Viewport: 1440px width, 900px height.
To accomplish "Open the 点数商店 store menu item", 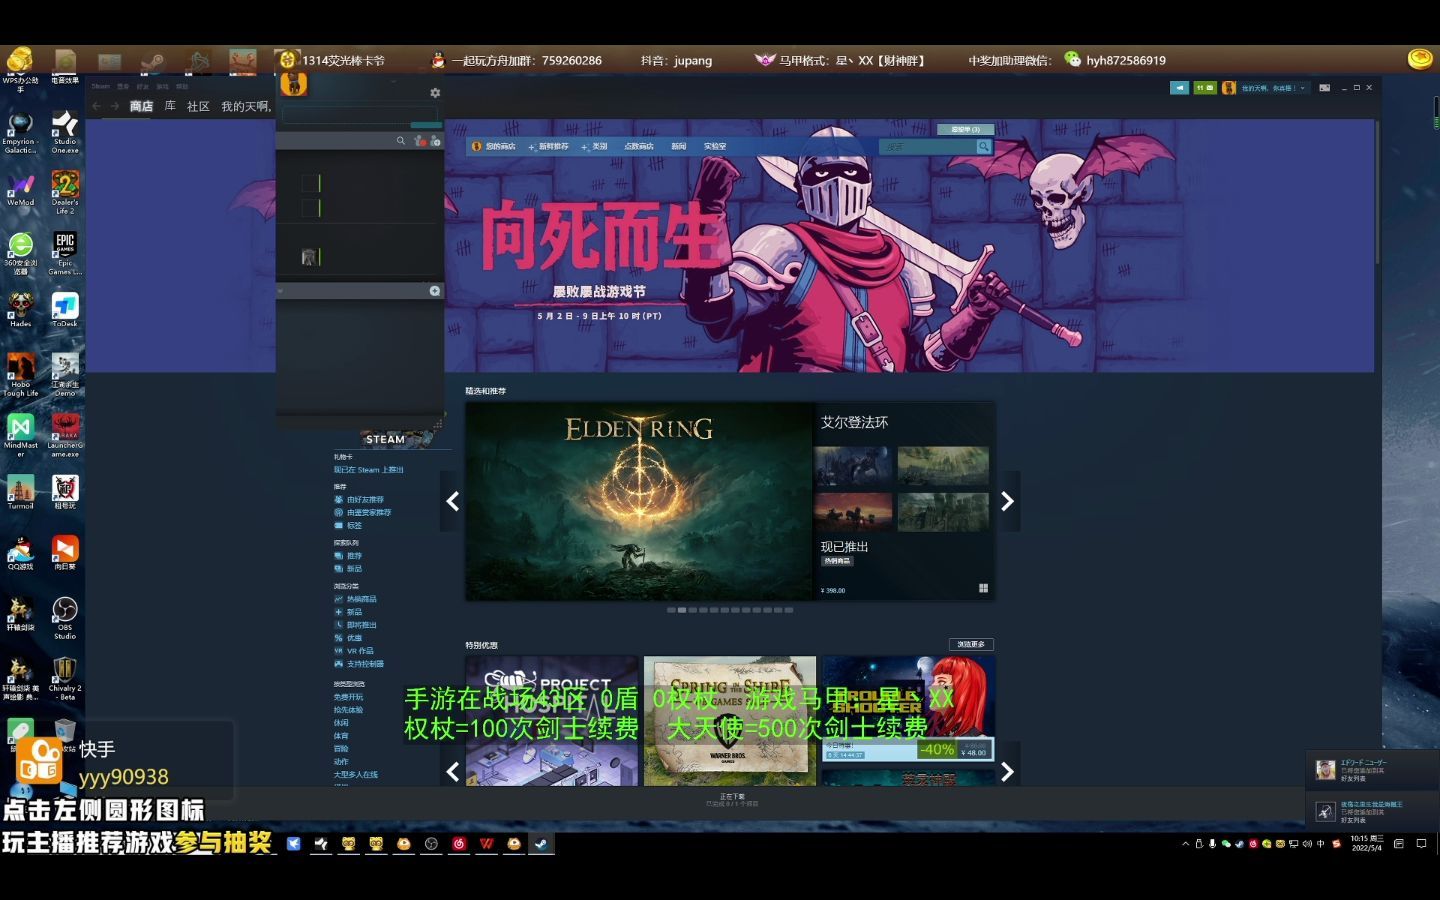I will click(638, 146).
